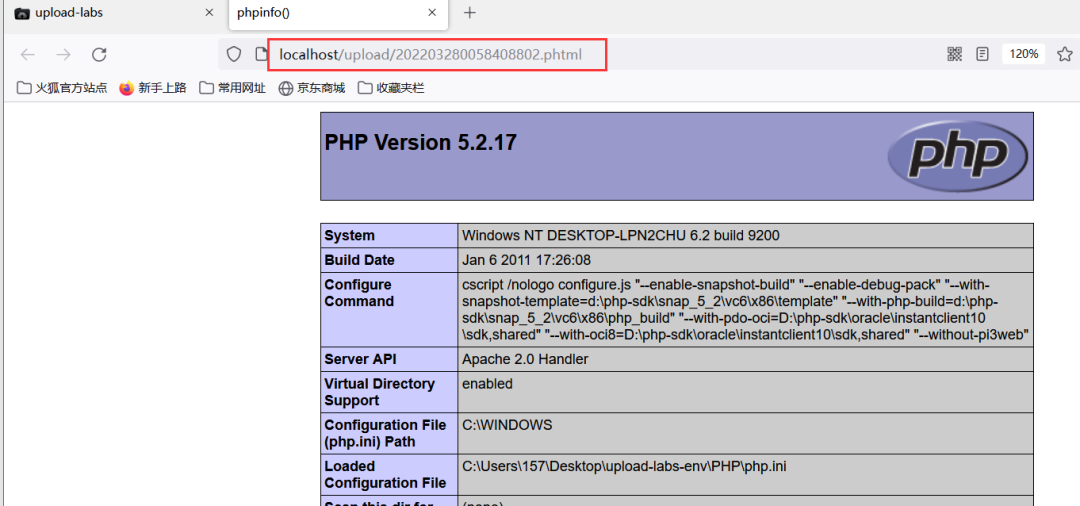Open the tracking protection shield icon
Screen dimensions: 1080x506
(234, 54)
